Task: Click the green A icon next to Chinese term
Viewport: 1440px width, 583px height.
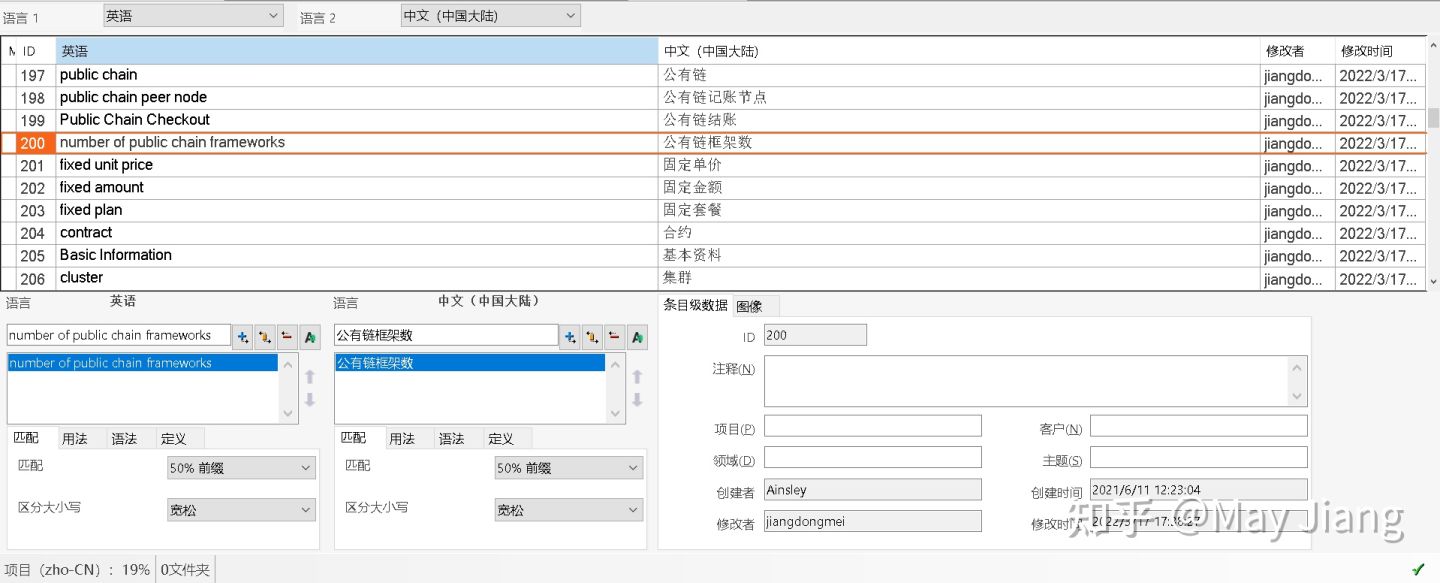Action: 639,337
